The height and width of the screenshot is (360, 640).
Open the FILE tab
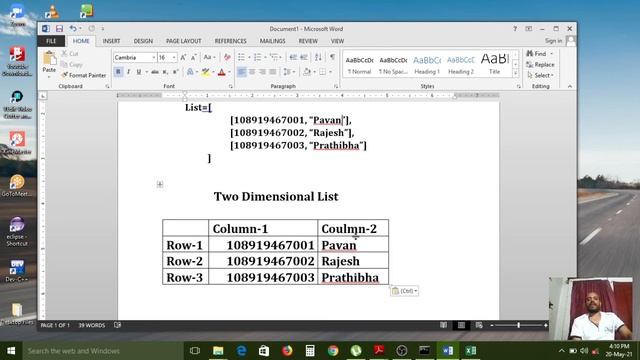pyautogui.click(x=51, y=41)
